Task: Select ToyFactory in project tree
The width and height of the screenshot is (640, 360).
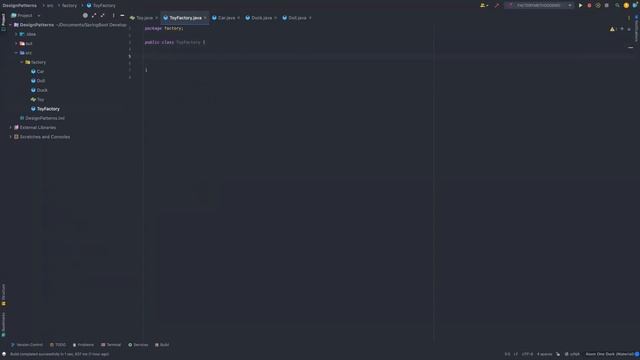Action: (x=48, y=109)
